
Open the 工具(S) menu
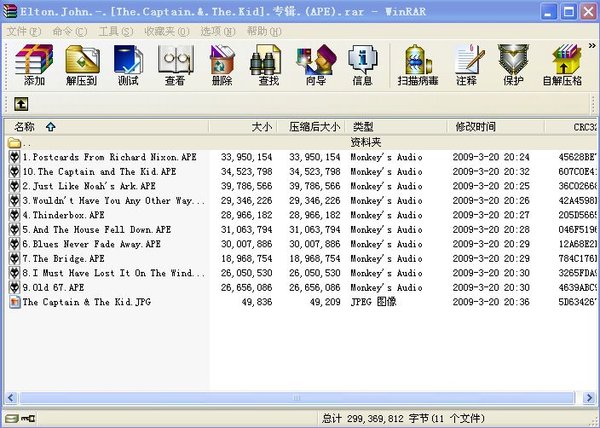tap(116, 31)
